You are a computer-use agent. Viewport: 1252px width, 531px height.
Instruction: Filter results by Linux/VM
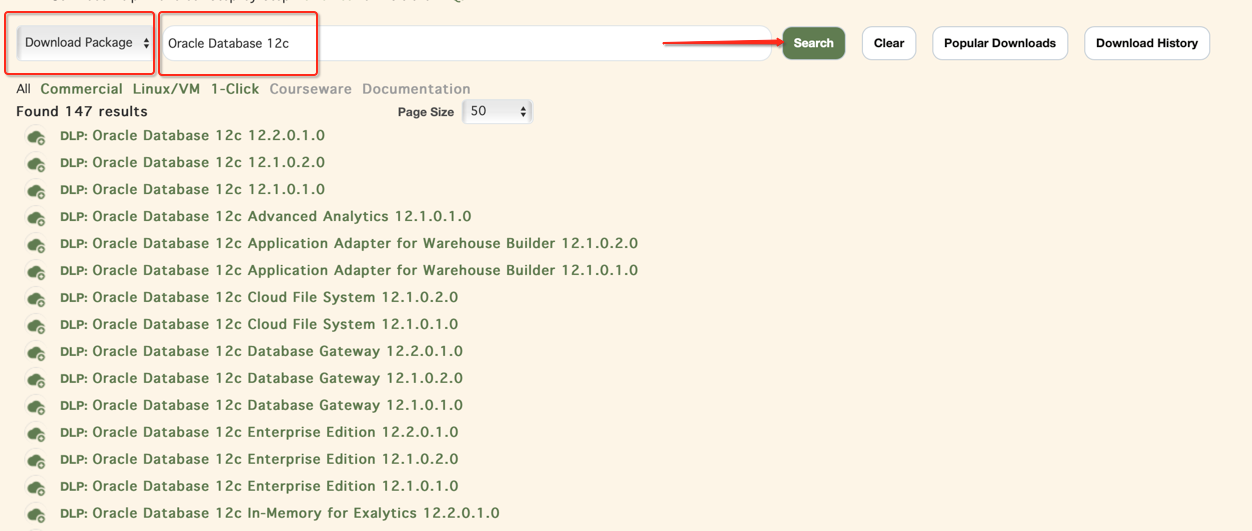pyautogui.click(x=166, y=89)
